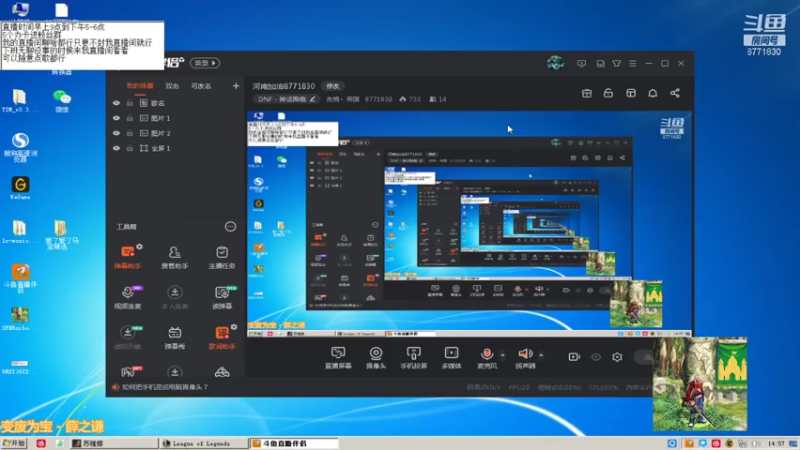The height and width of the screenshot is (450, 800).
Task: Click the unlock icon in header
Action: point(608,93)
